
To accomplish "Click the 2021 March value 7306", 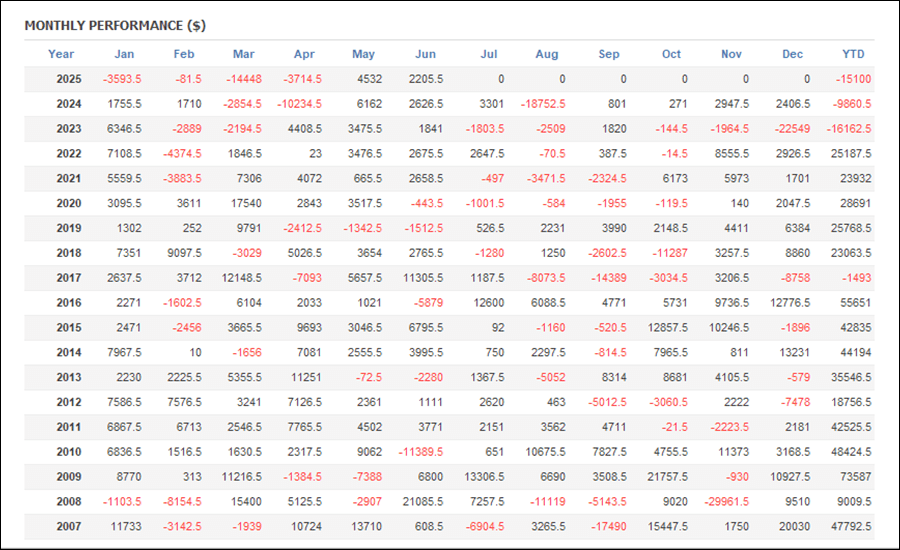I will pos(249,179).
